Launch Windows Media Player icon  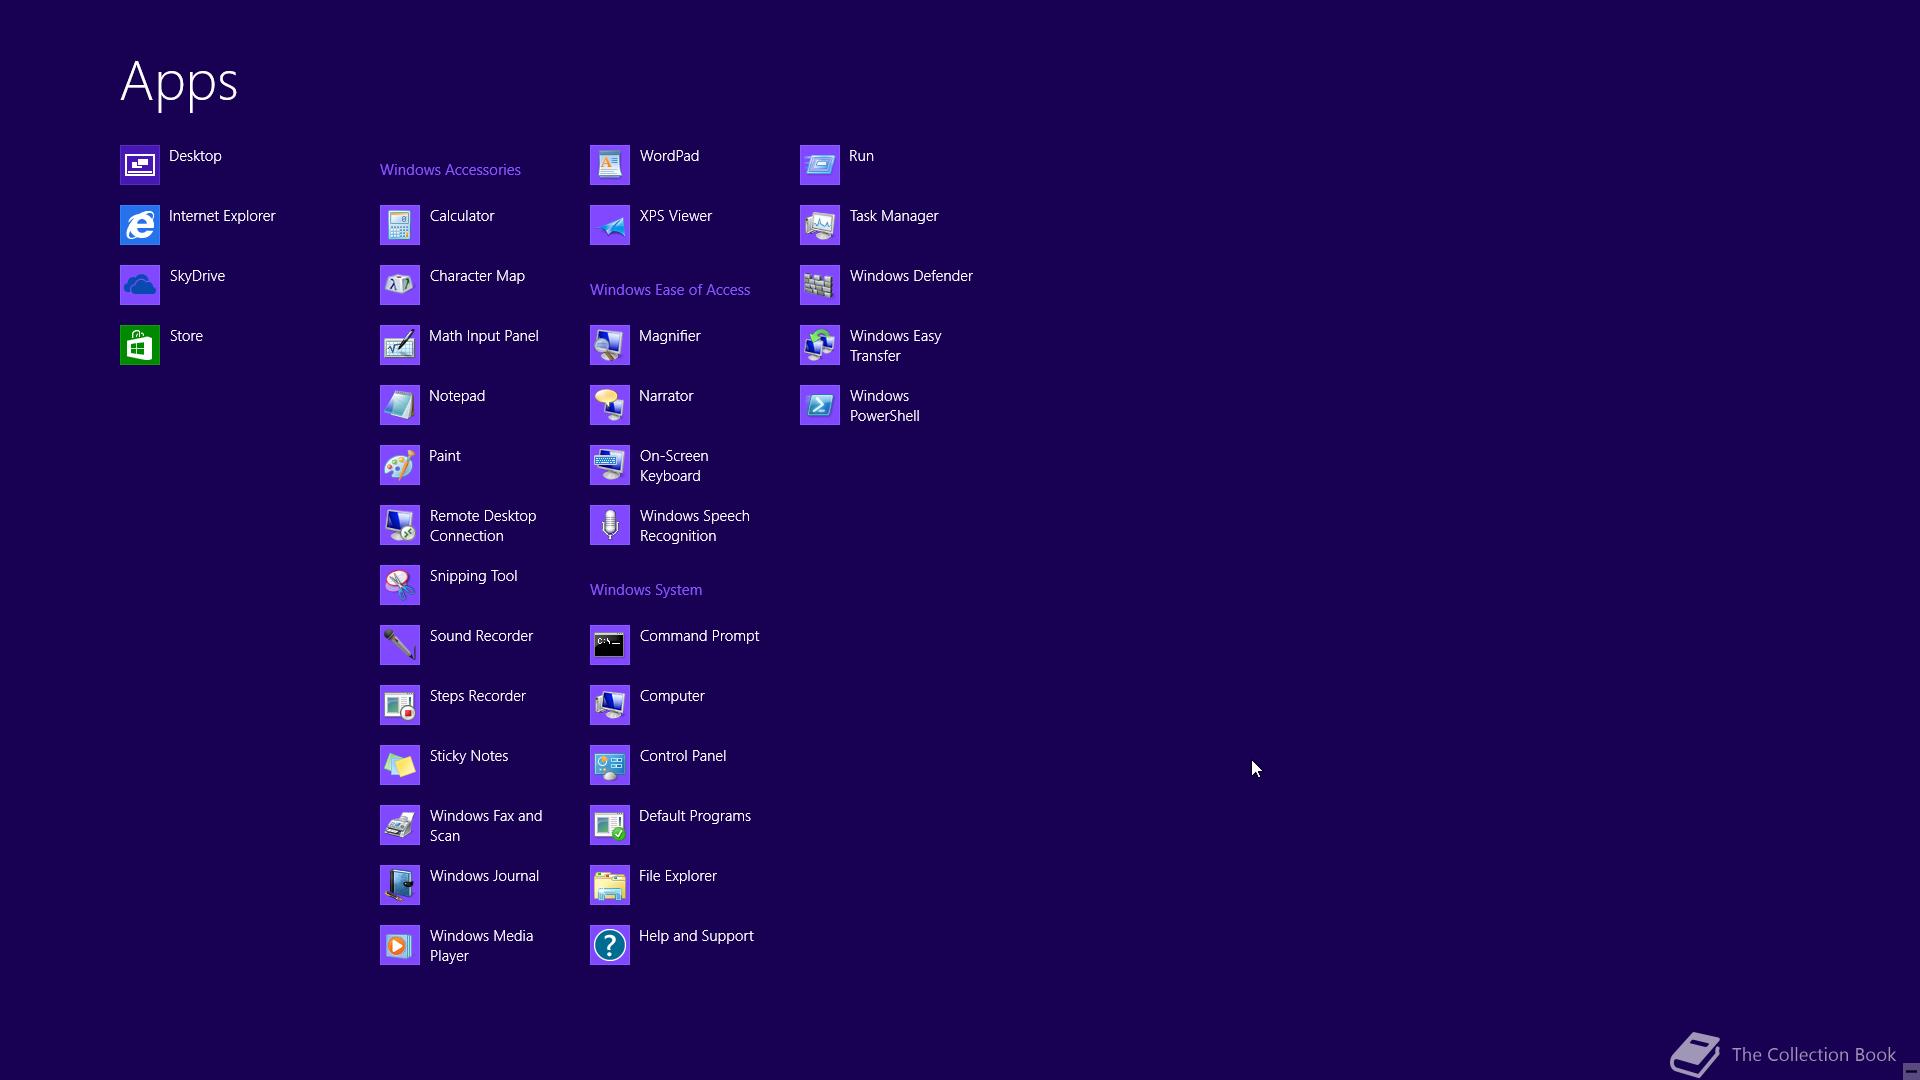[400, 945]
